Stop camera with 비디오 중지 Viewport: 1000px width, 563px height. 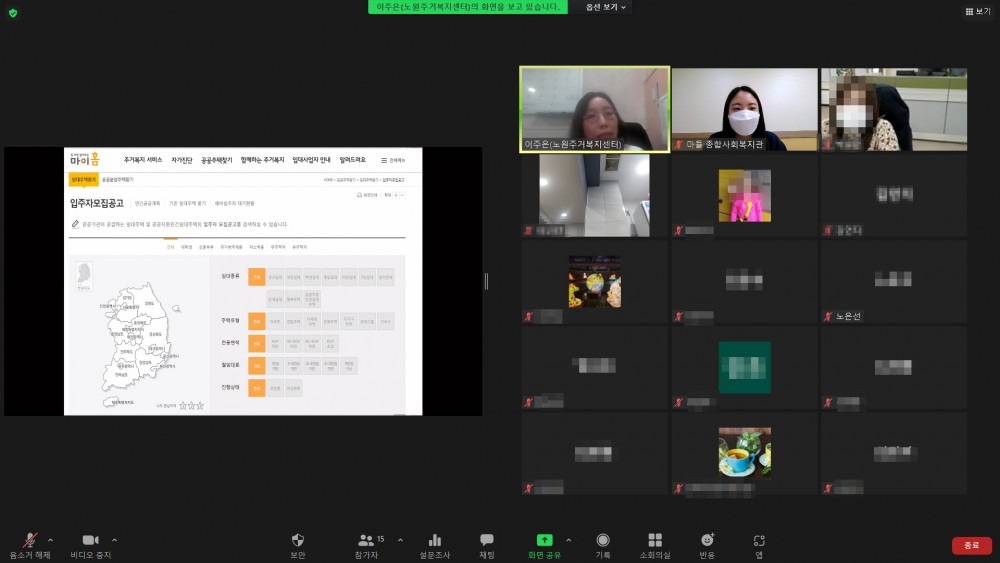[90, 541]
